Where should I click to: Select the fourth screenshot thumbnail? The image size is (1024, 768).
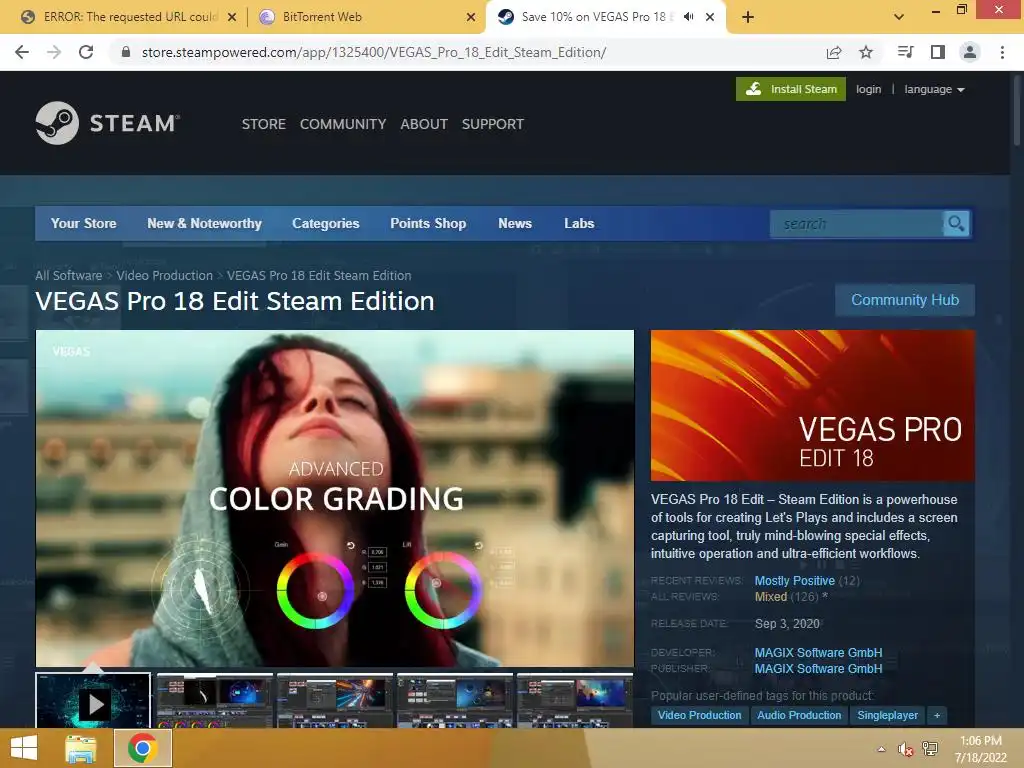coord(455,700)
